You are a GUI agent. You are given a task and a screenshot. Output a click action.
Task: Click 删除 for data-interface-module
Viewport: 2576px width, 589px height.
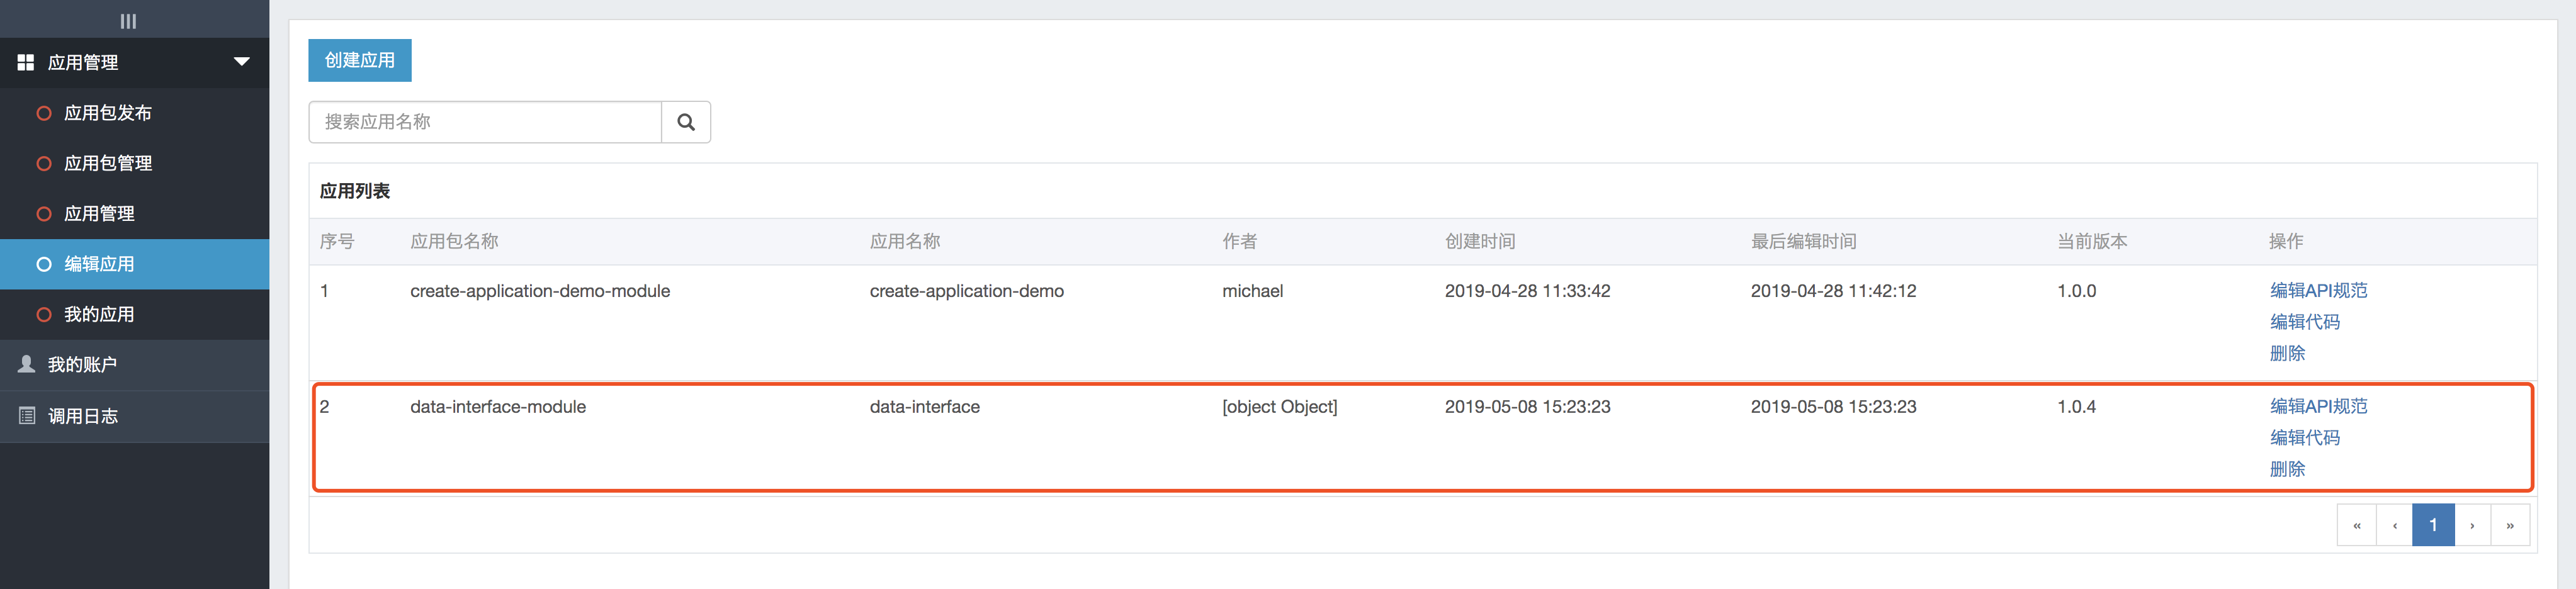tap(2287, 469)
